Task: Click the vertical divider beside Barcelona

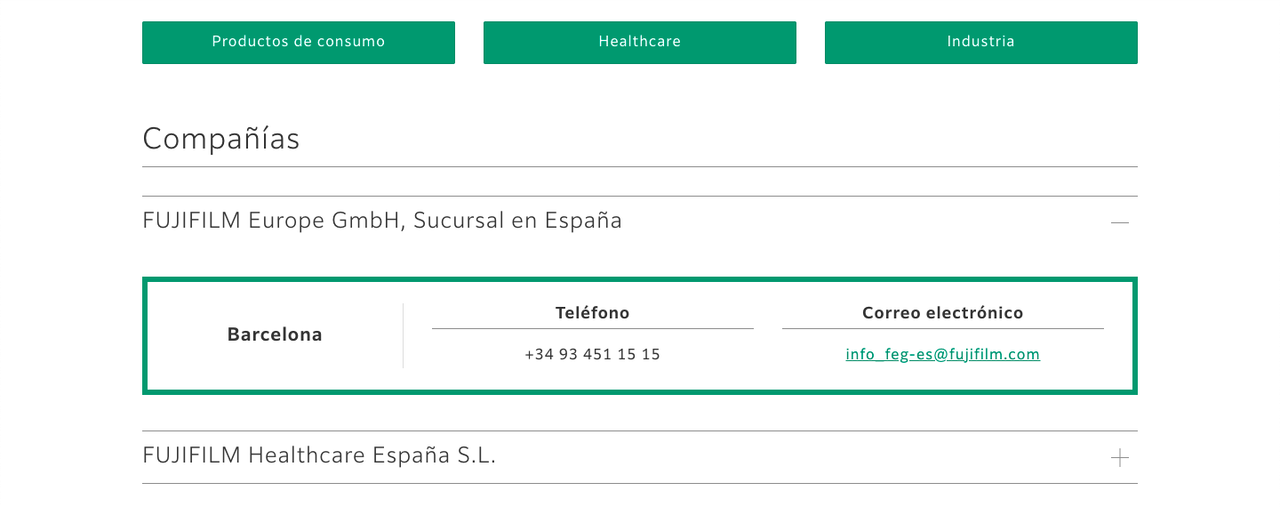Action: (x=403, y=335)
